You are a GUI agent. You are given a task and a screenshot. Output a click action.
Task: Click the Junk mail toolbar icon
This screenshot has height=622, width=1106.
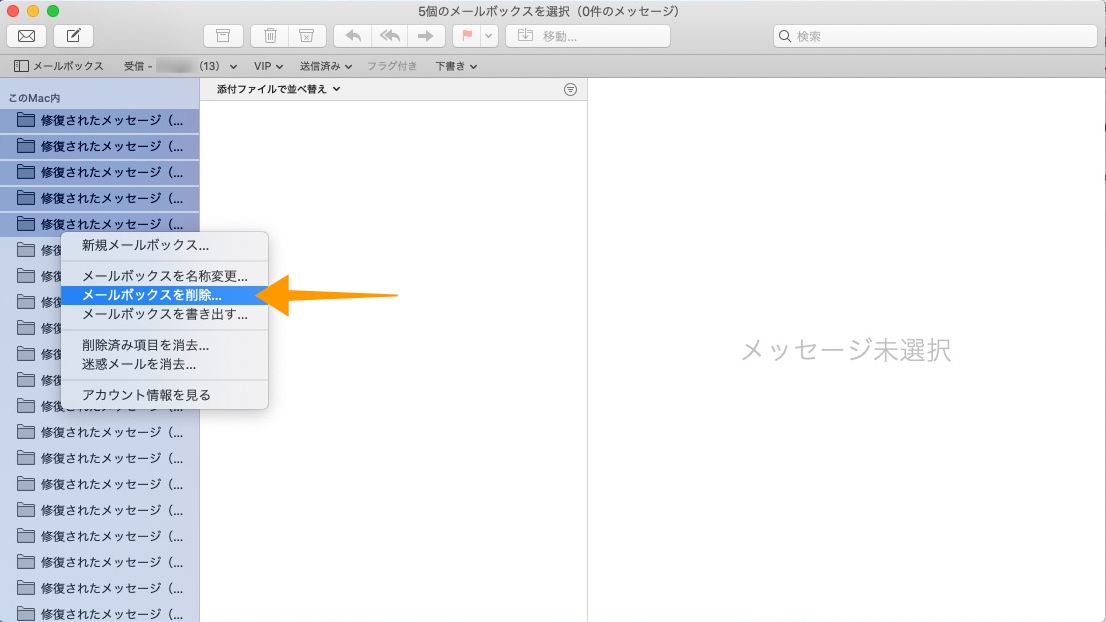coord(307,36)
